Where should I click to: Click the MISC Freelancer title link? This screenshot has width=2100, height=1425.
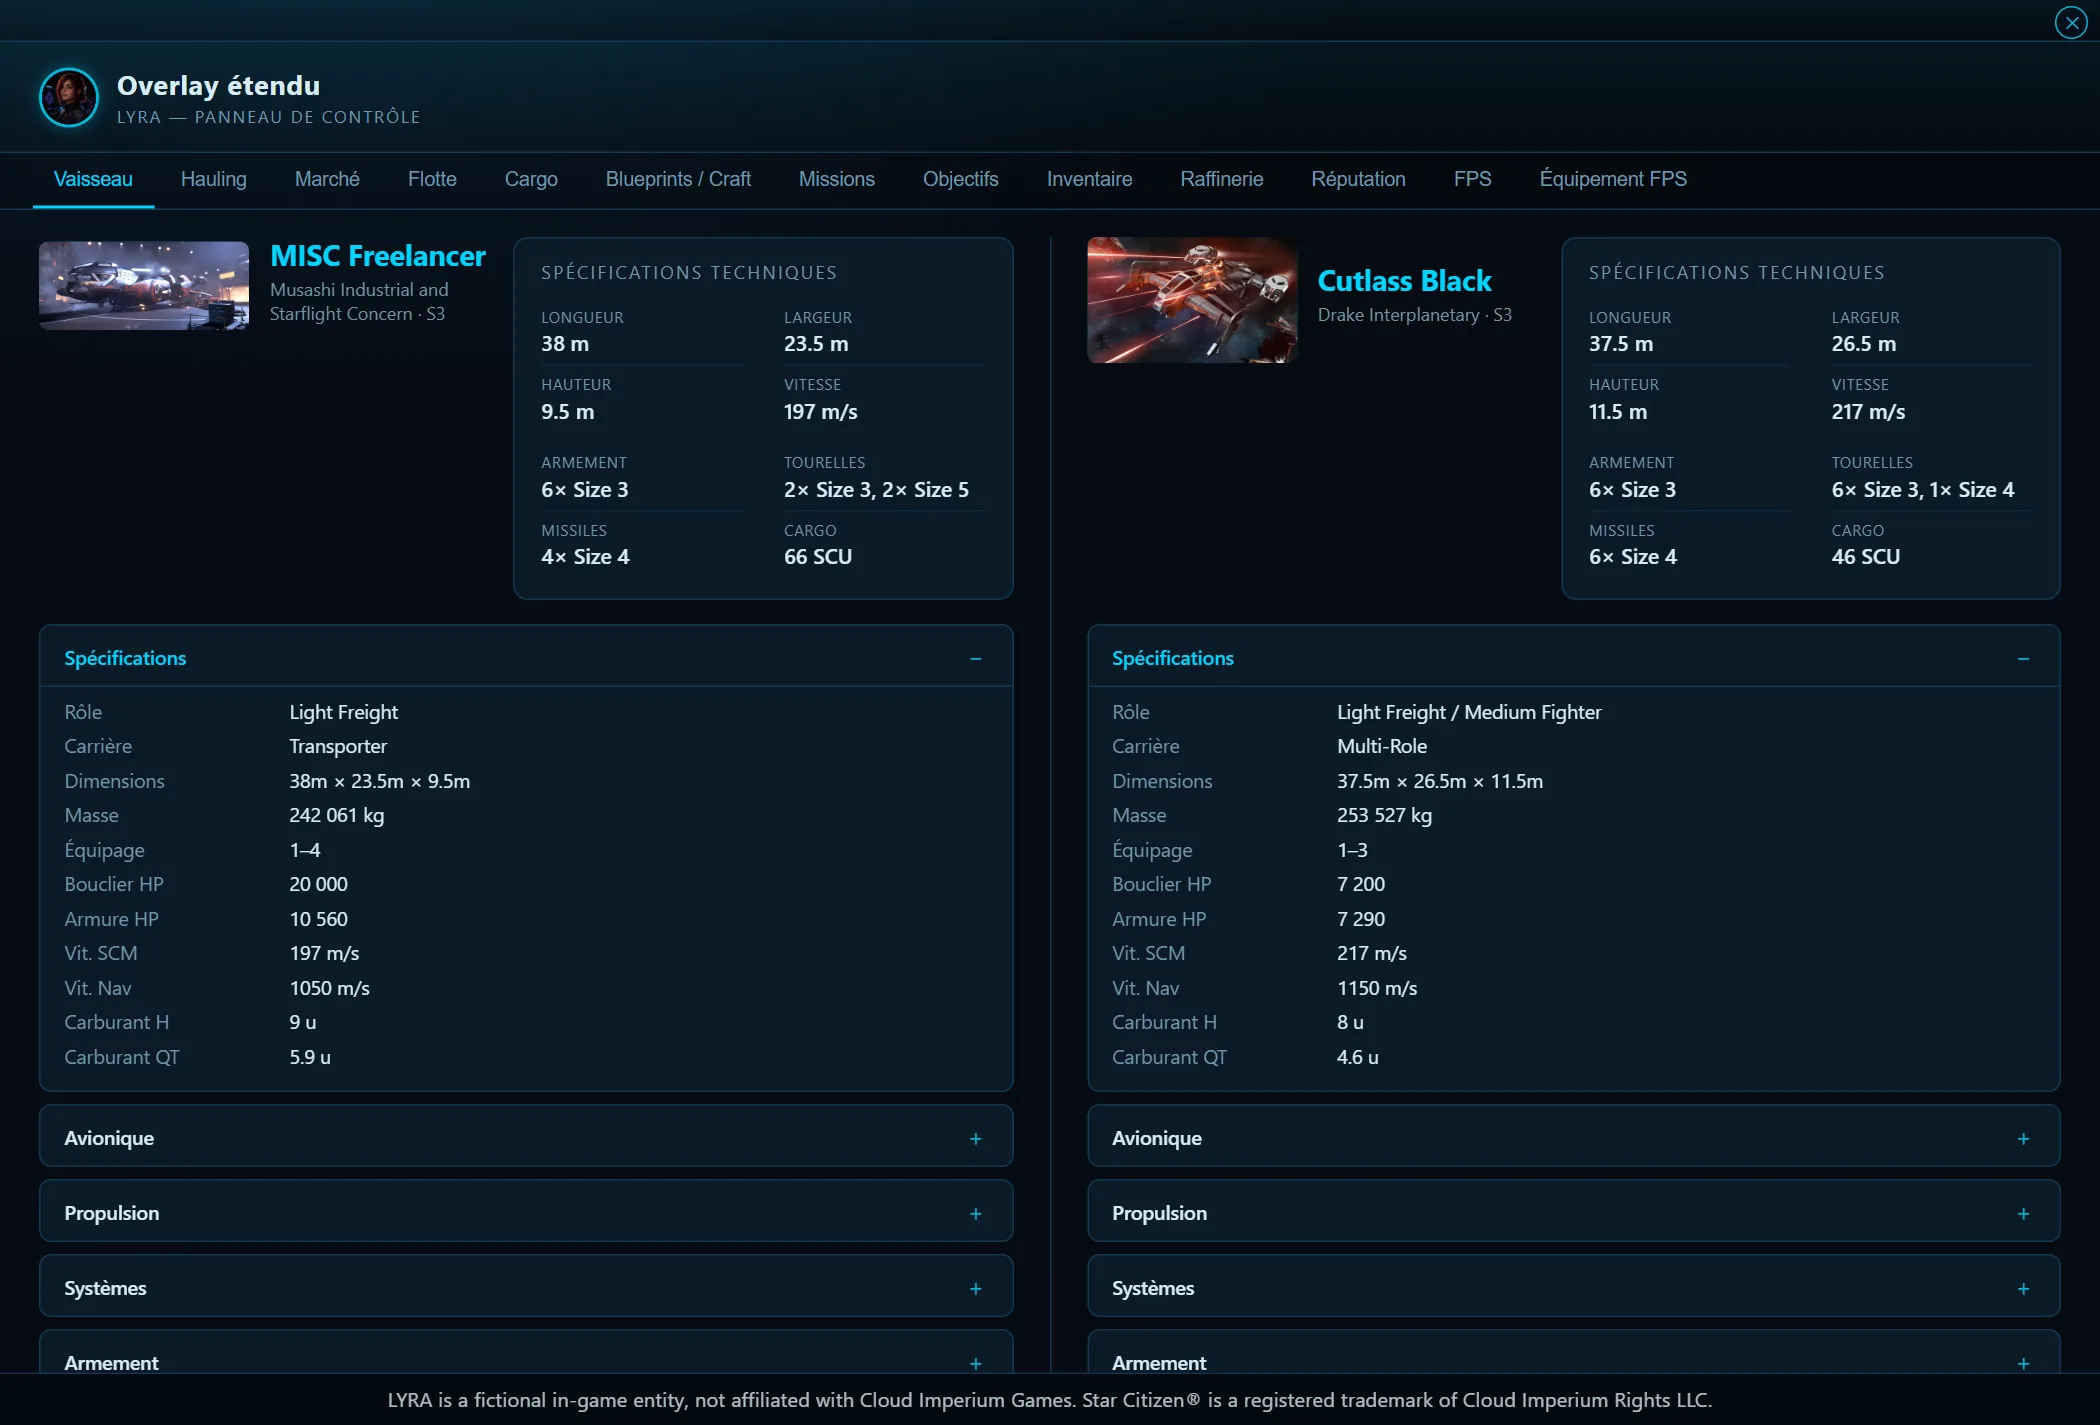378,256
